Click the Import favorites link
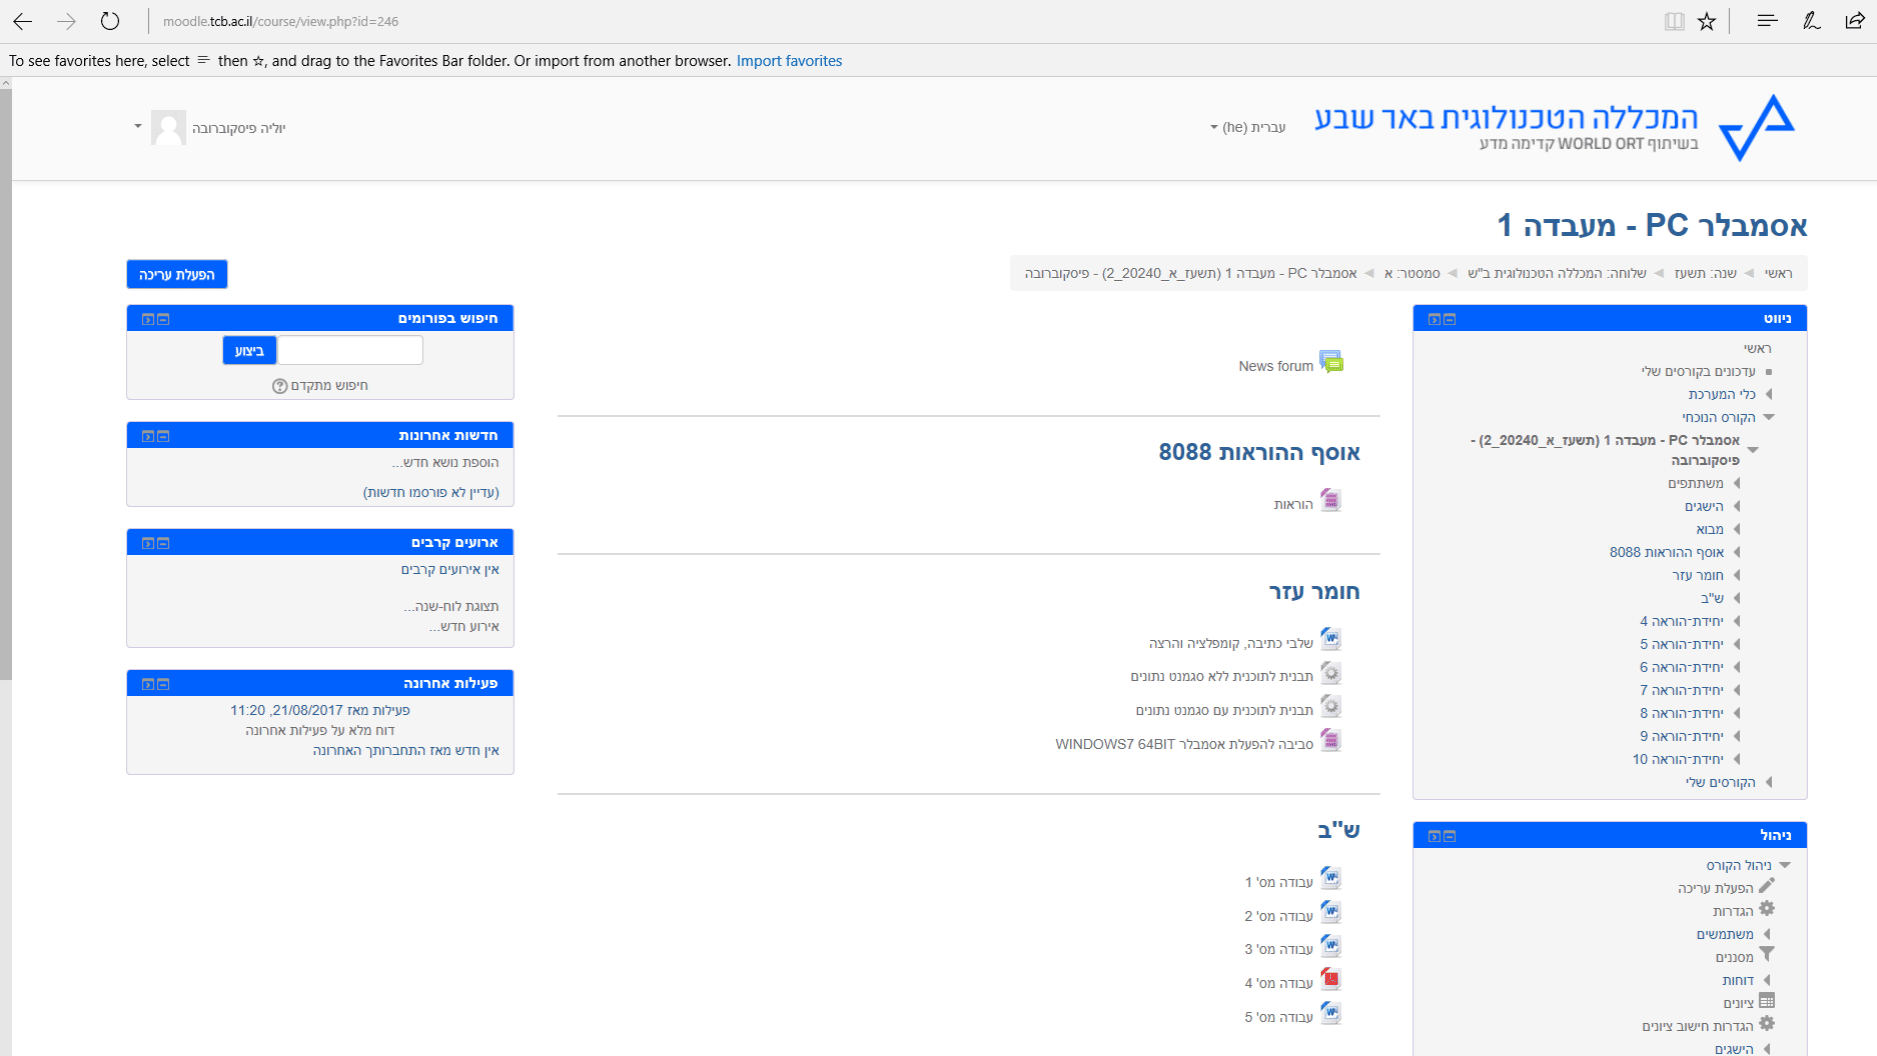Viewport: 1877px width, 1056px height. (x=789, y=61)
